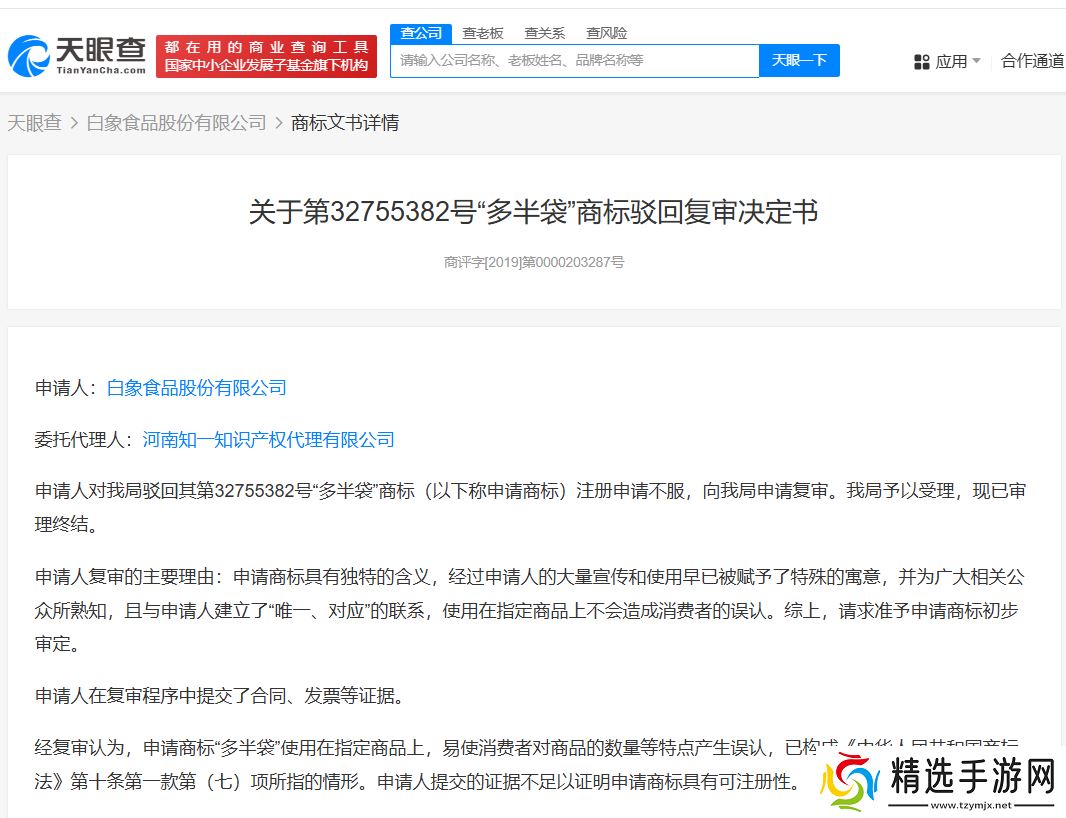Expand the 应用 dropdown arrow

pyautogui.click(x=976, y=62)
